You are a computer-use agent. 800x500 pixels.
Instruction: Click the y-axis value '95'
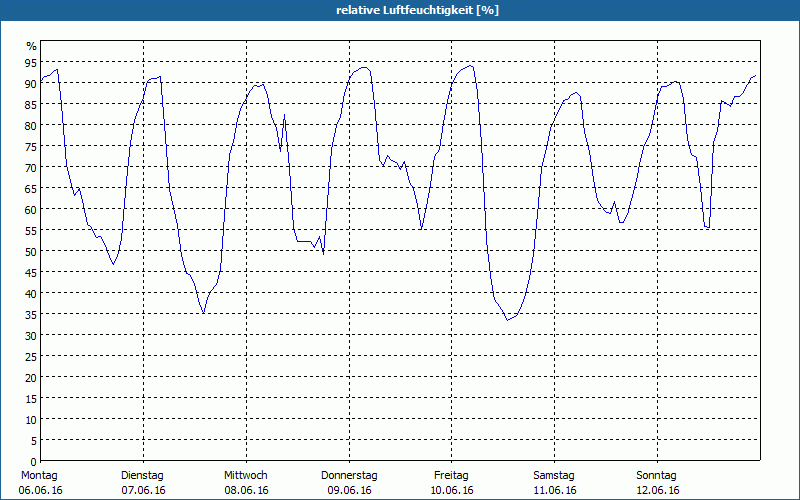[31, 63]
